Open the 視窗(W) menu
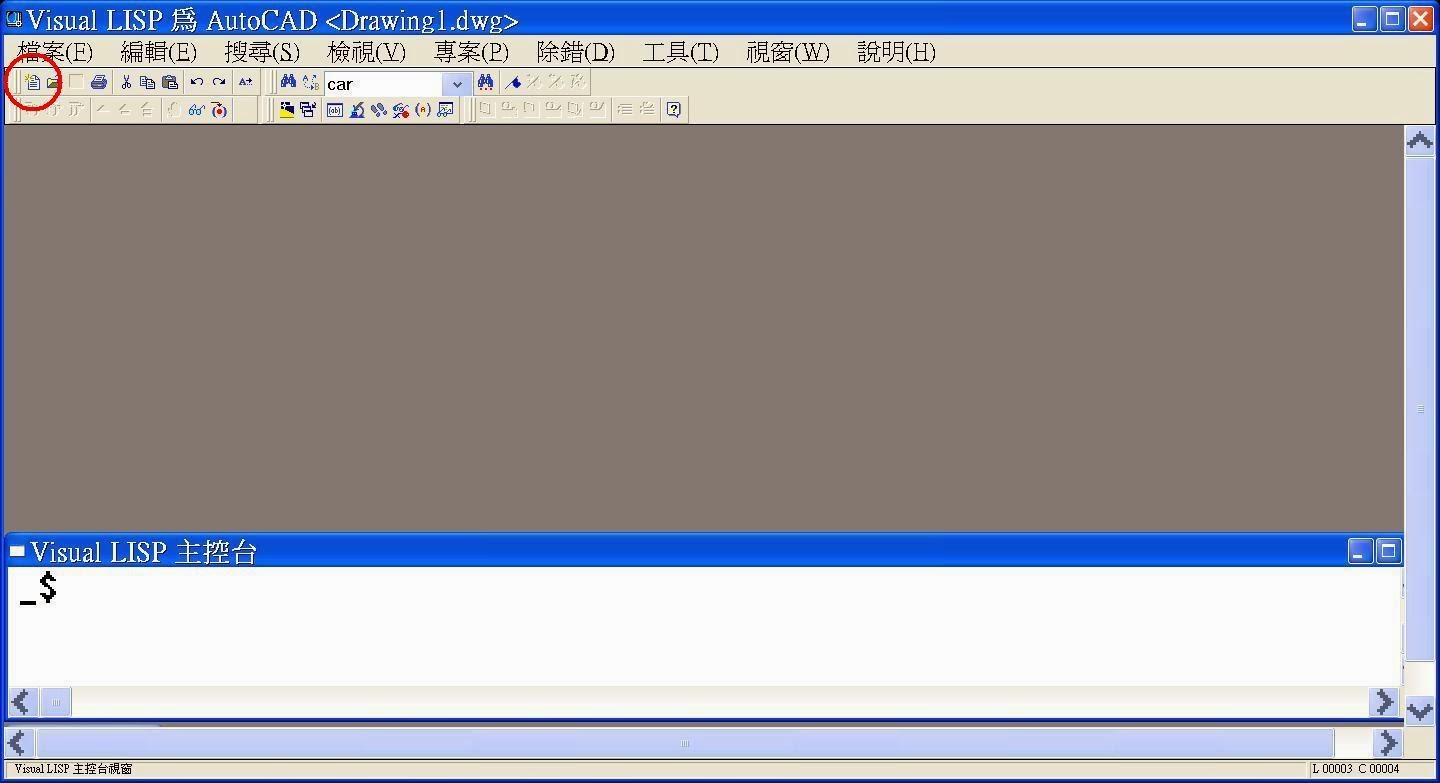 pos(786,52)
